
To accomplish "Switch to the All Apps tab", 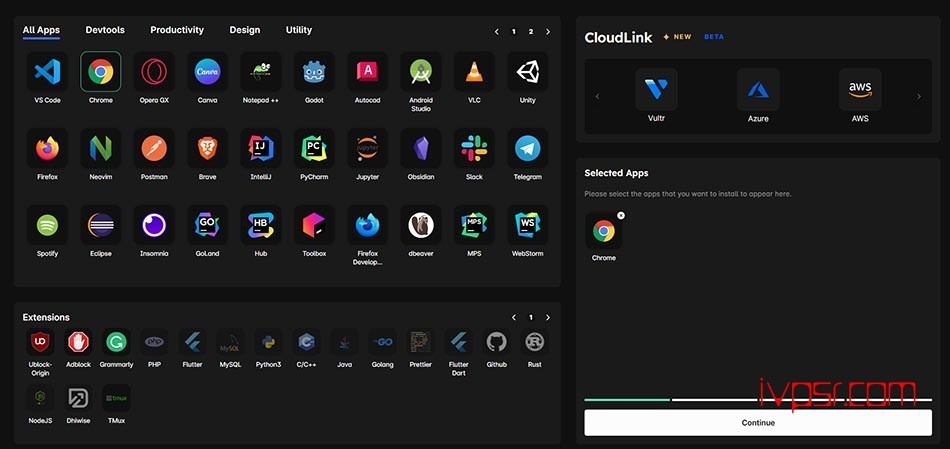I will click(41, 30).
